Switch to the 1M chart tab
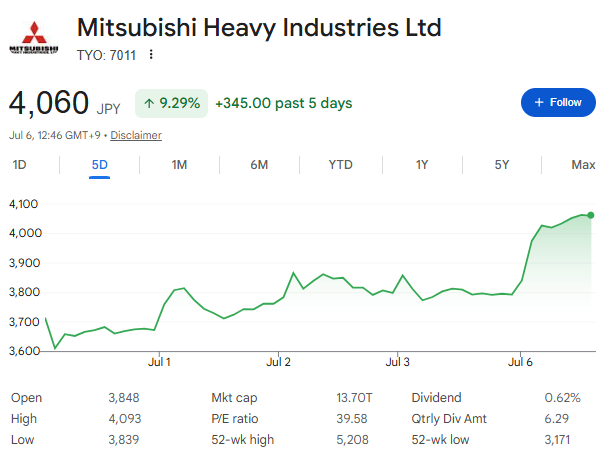Image resolution: width=612 pixels, height=458 pixels. 179,165
